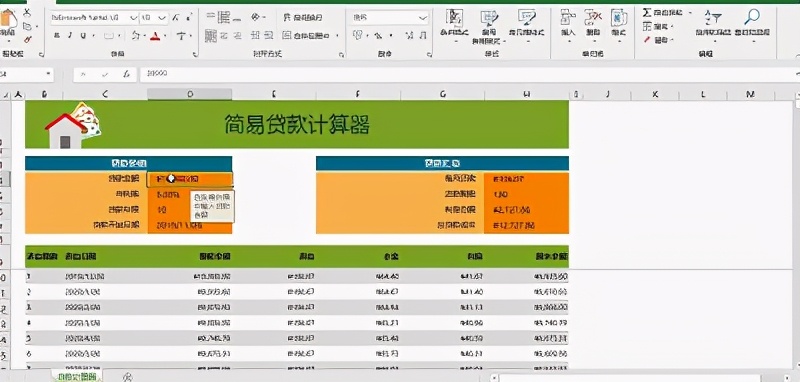Toggle Bold formatting
This screenshot has width=800, height=382.
tap(57, 36)
